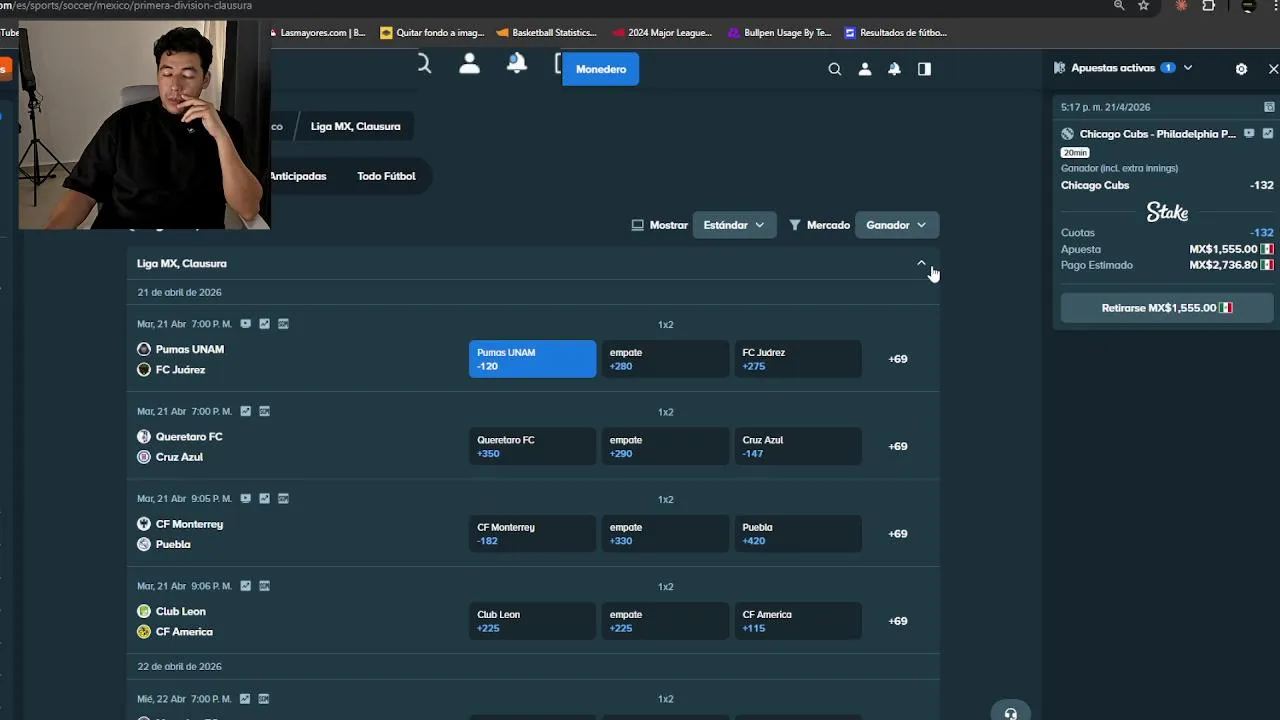Image resolution: width=1280 pixels, height=720 pixels.
Task: Click the large user profile icon
Action: point(469,64)
